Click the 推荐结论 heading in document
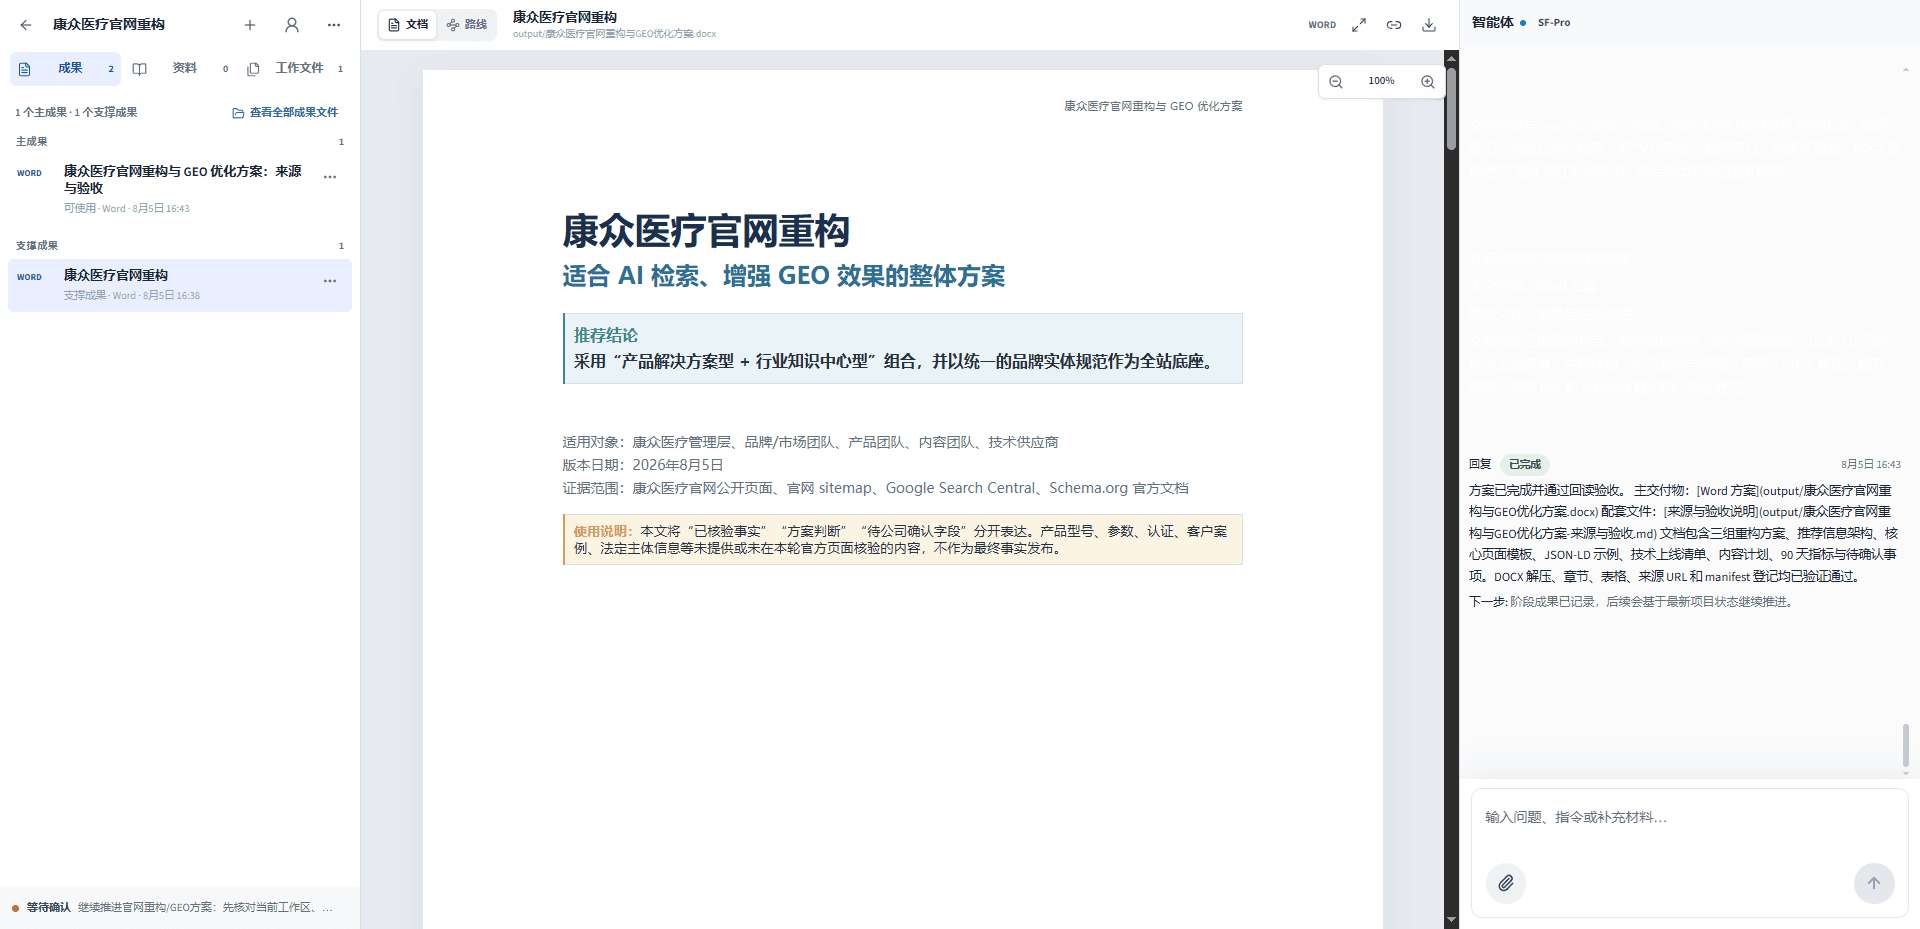The width and height of the screenshot is (1920, 929). coord(606,335)
